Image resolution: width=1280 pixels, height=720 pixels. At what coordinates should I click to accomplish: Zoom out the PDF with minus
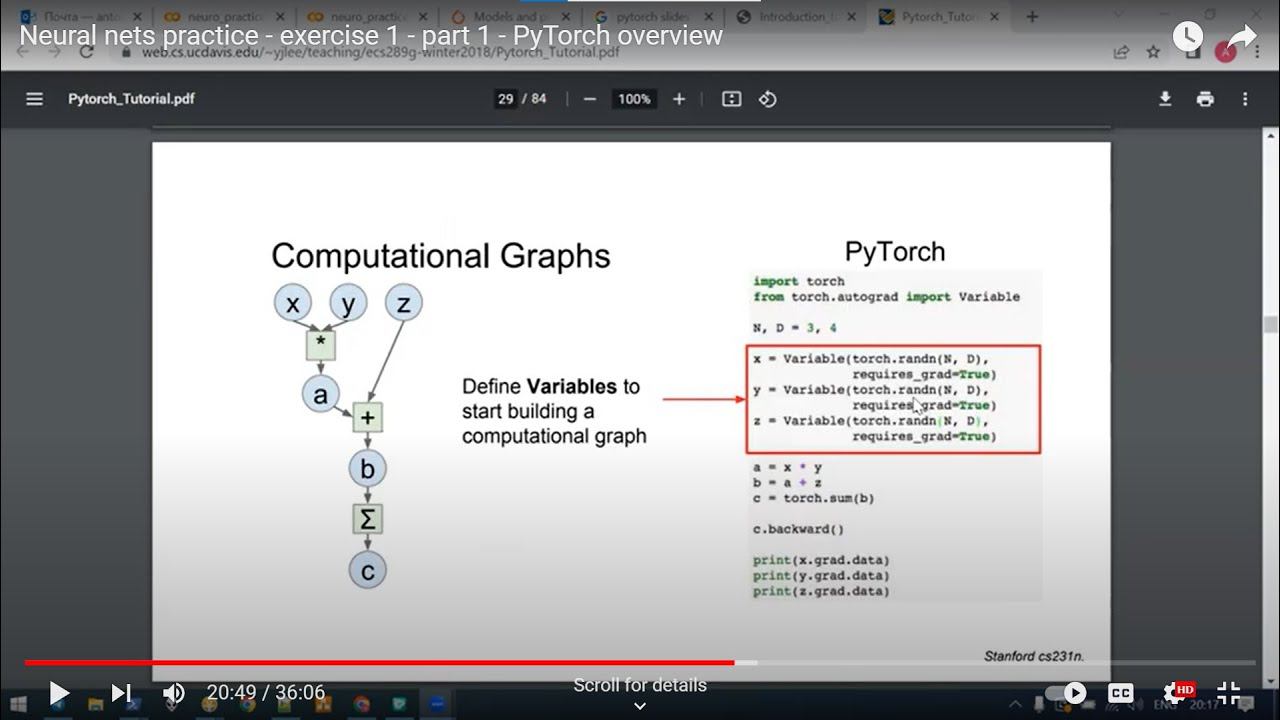coord(590,99)
